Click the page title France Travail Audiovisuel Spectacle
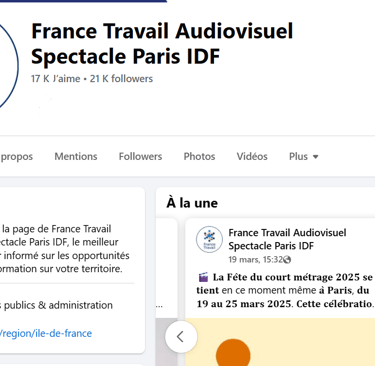 pyautogui.click(x=162, y=44)
